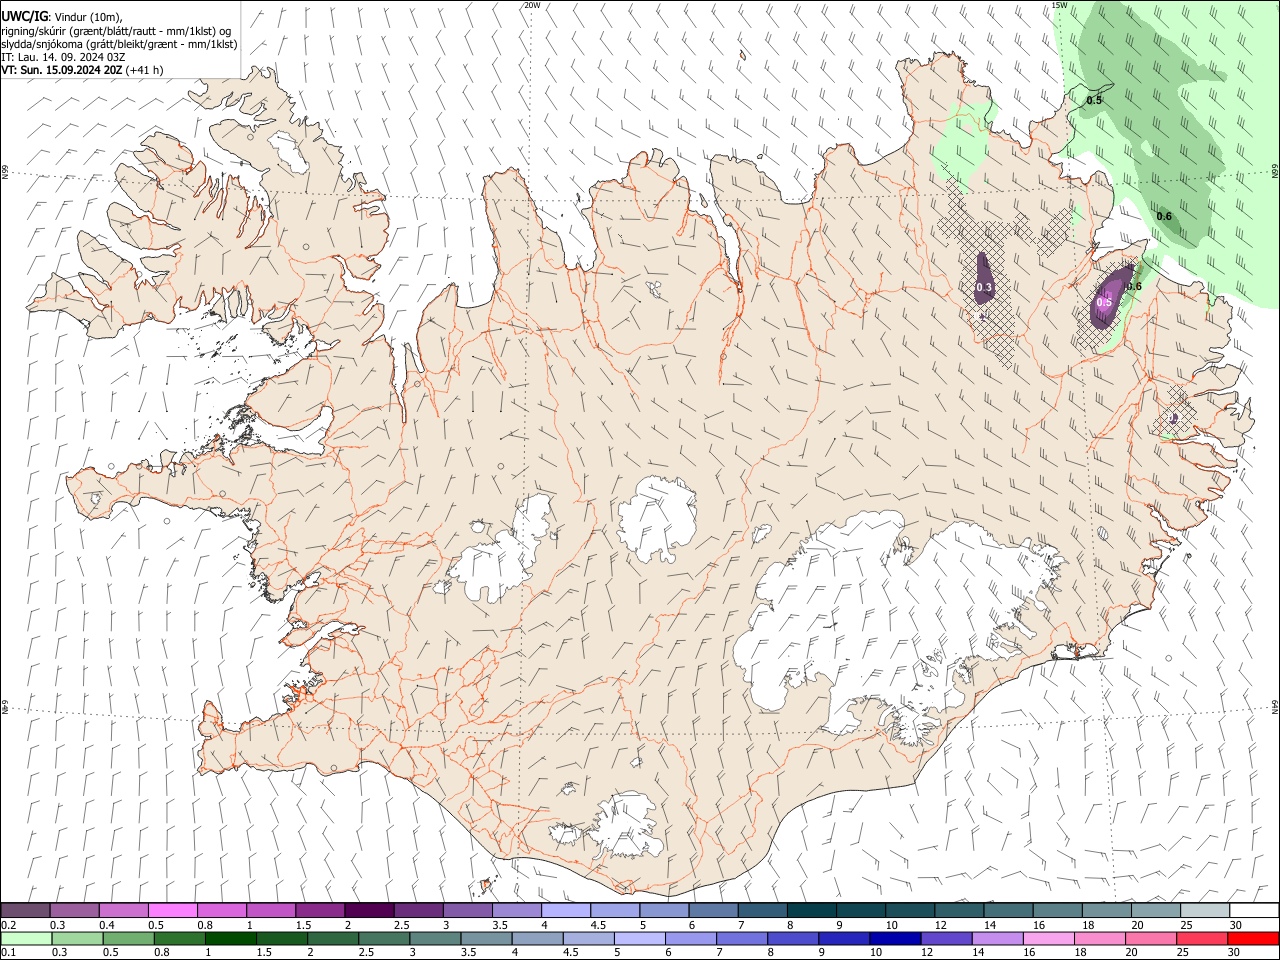Select the darkest green 1 swatch in lower scale

231,939
